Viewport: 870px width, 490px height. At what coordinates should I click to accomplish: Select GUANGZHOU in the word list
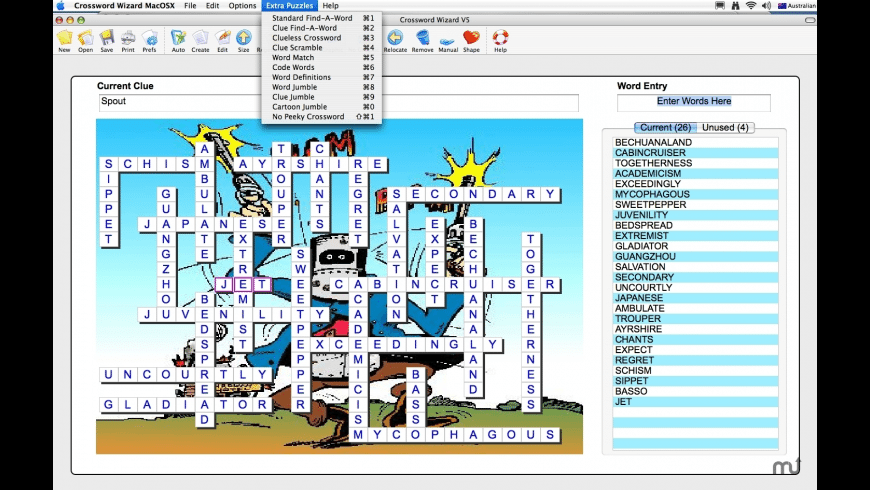click(696, 256)
